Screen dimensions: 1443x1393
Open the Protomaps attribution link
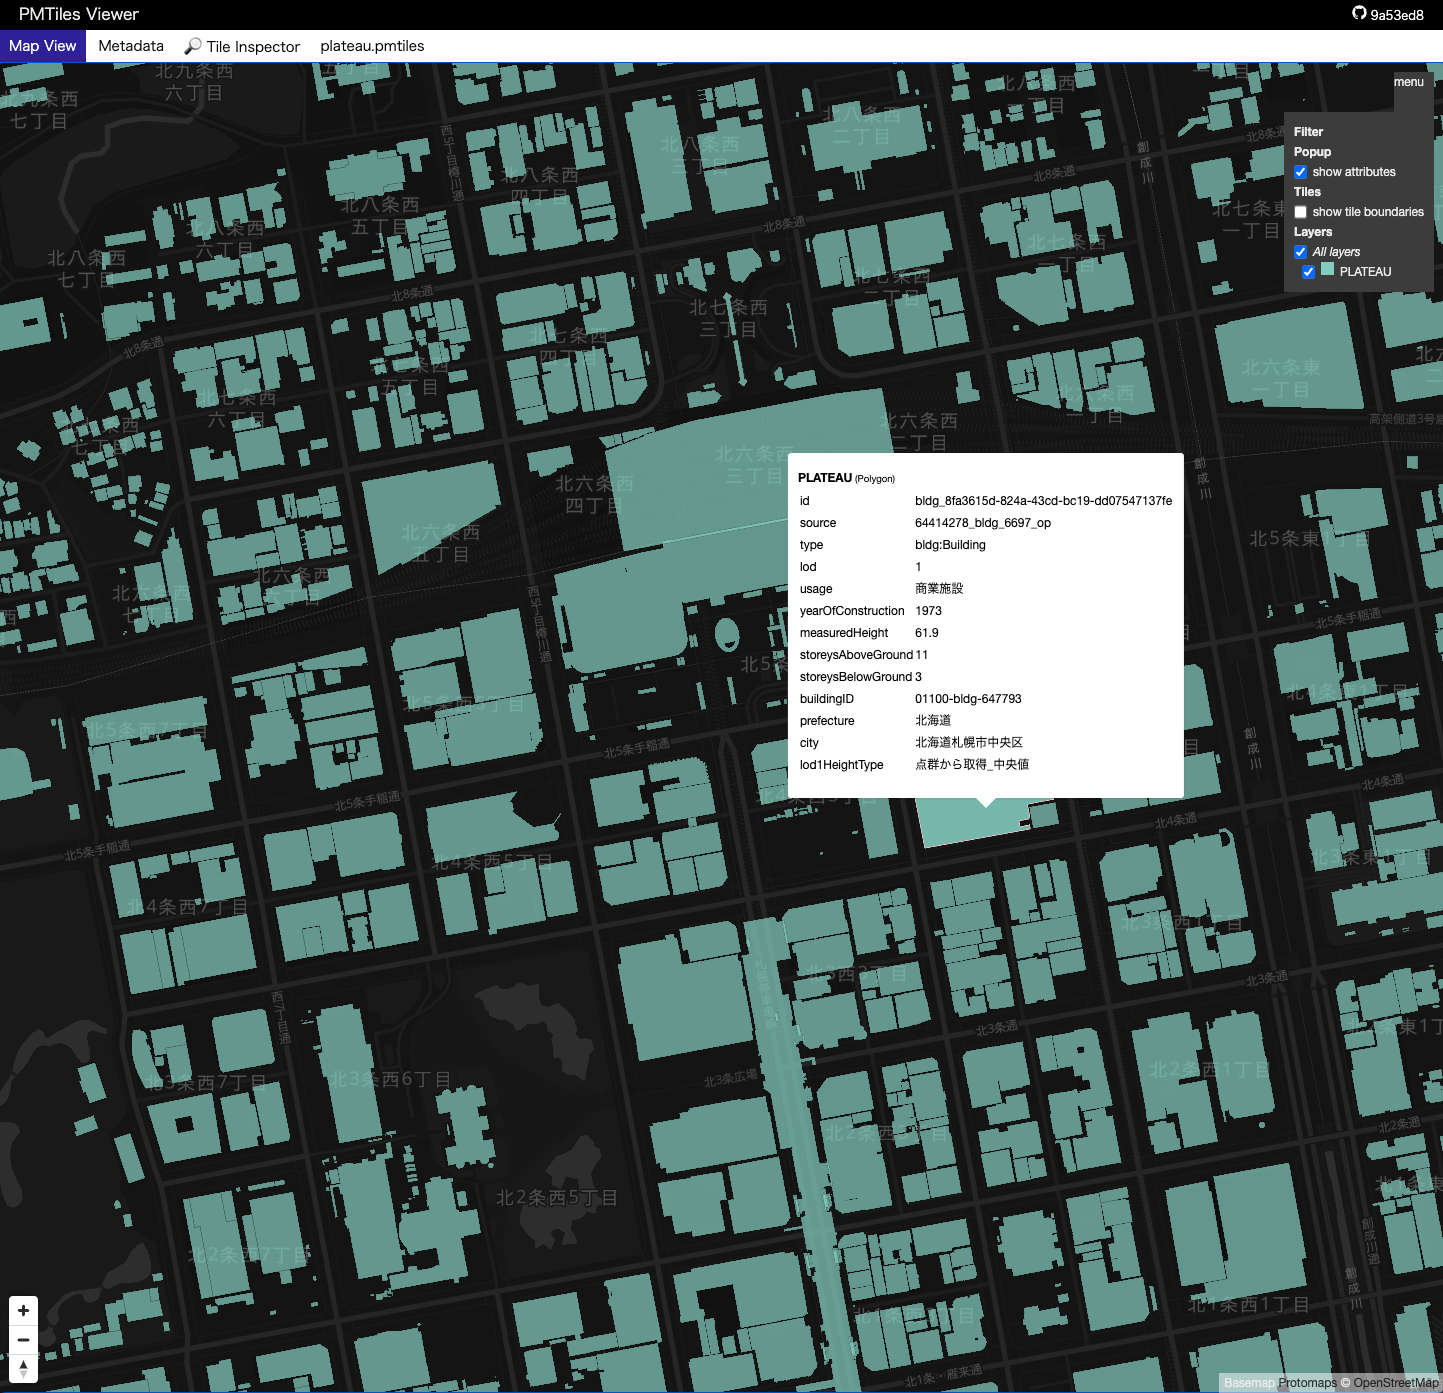[x=1307, y=1383]
